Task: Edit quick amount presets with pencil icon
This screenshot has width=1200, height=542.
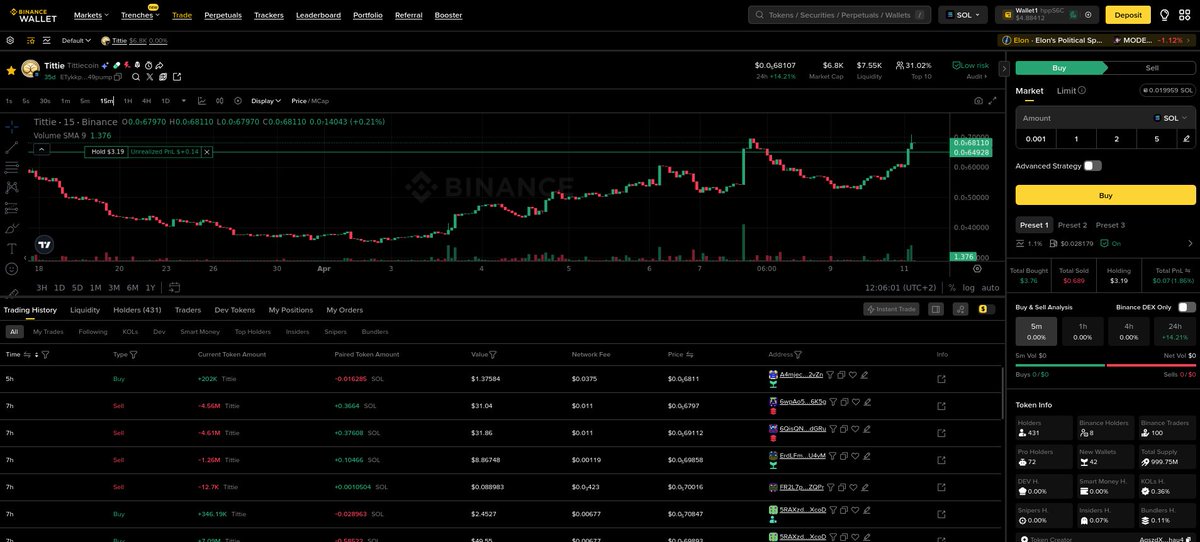Action: 1186,139
